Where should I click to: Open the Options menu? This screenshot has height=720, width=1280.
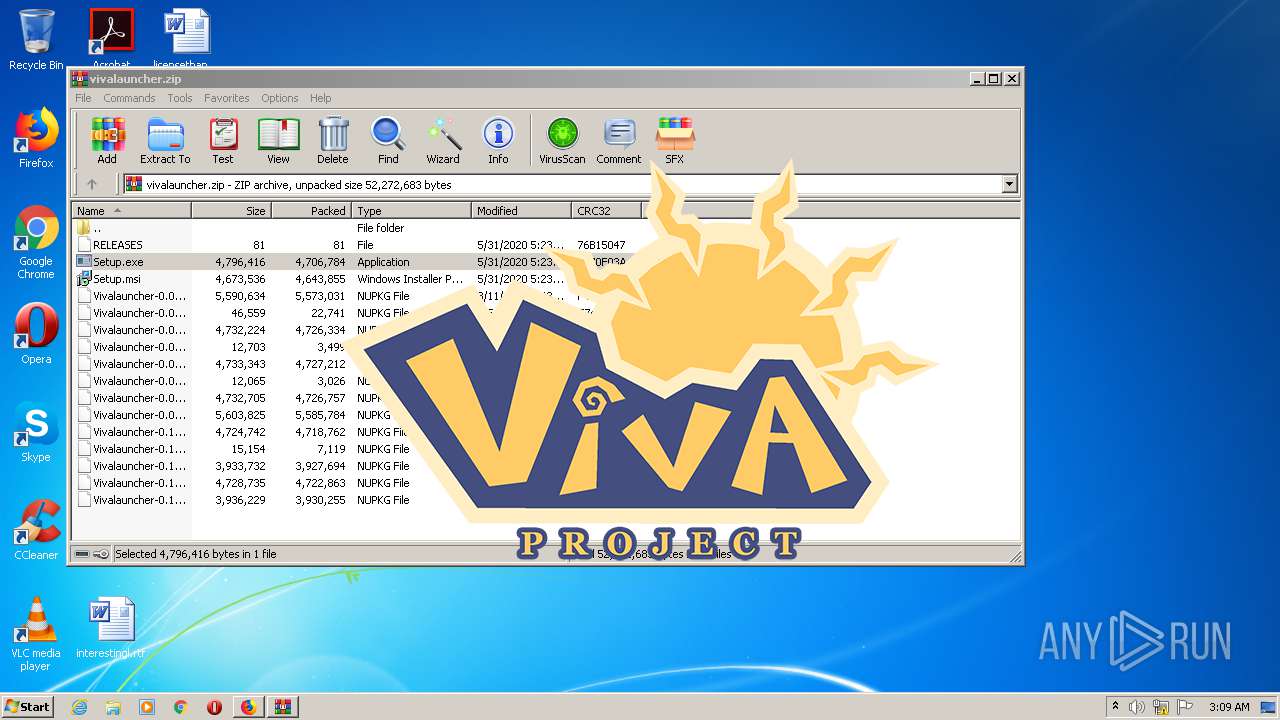pyautogui.click(x=280, y=98)
